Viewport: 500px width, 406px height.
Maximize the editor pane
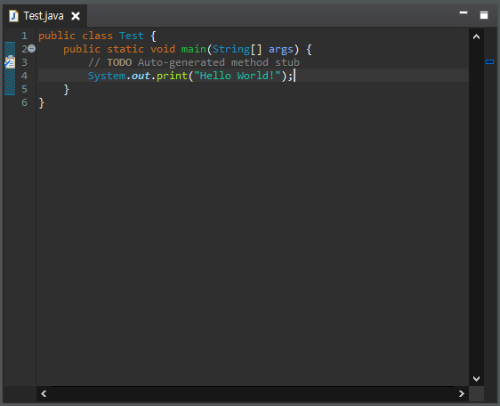coord(484,15)
